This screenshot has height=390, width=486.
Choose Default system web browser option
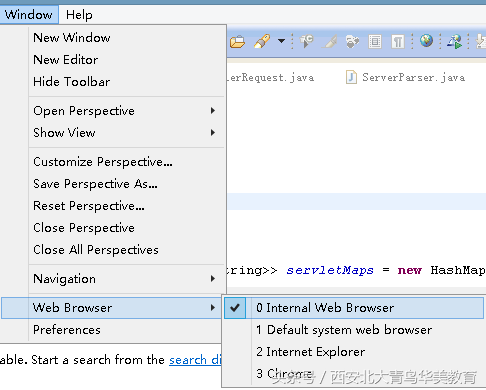[344, 330]
